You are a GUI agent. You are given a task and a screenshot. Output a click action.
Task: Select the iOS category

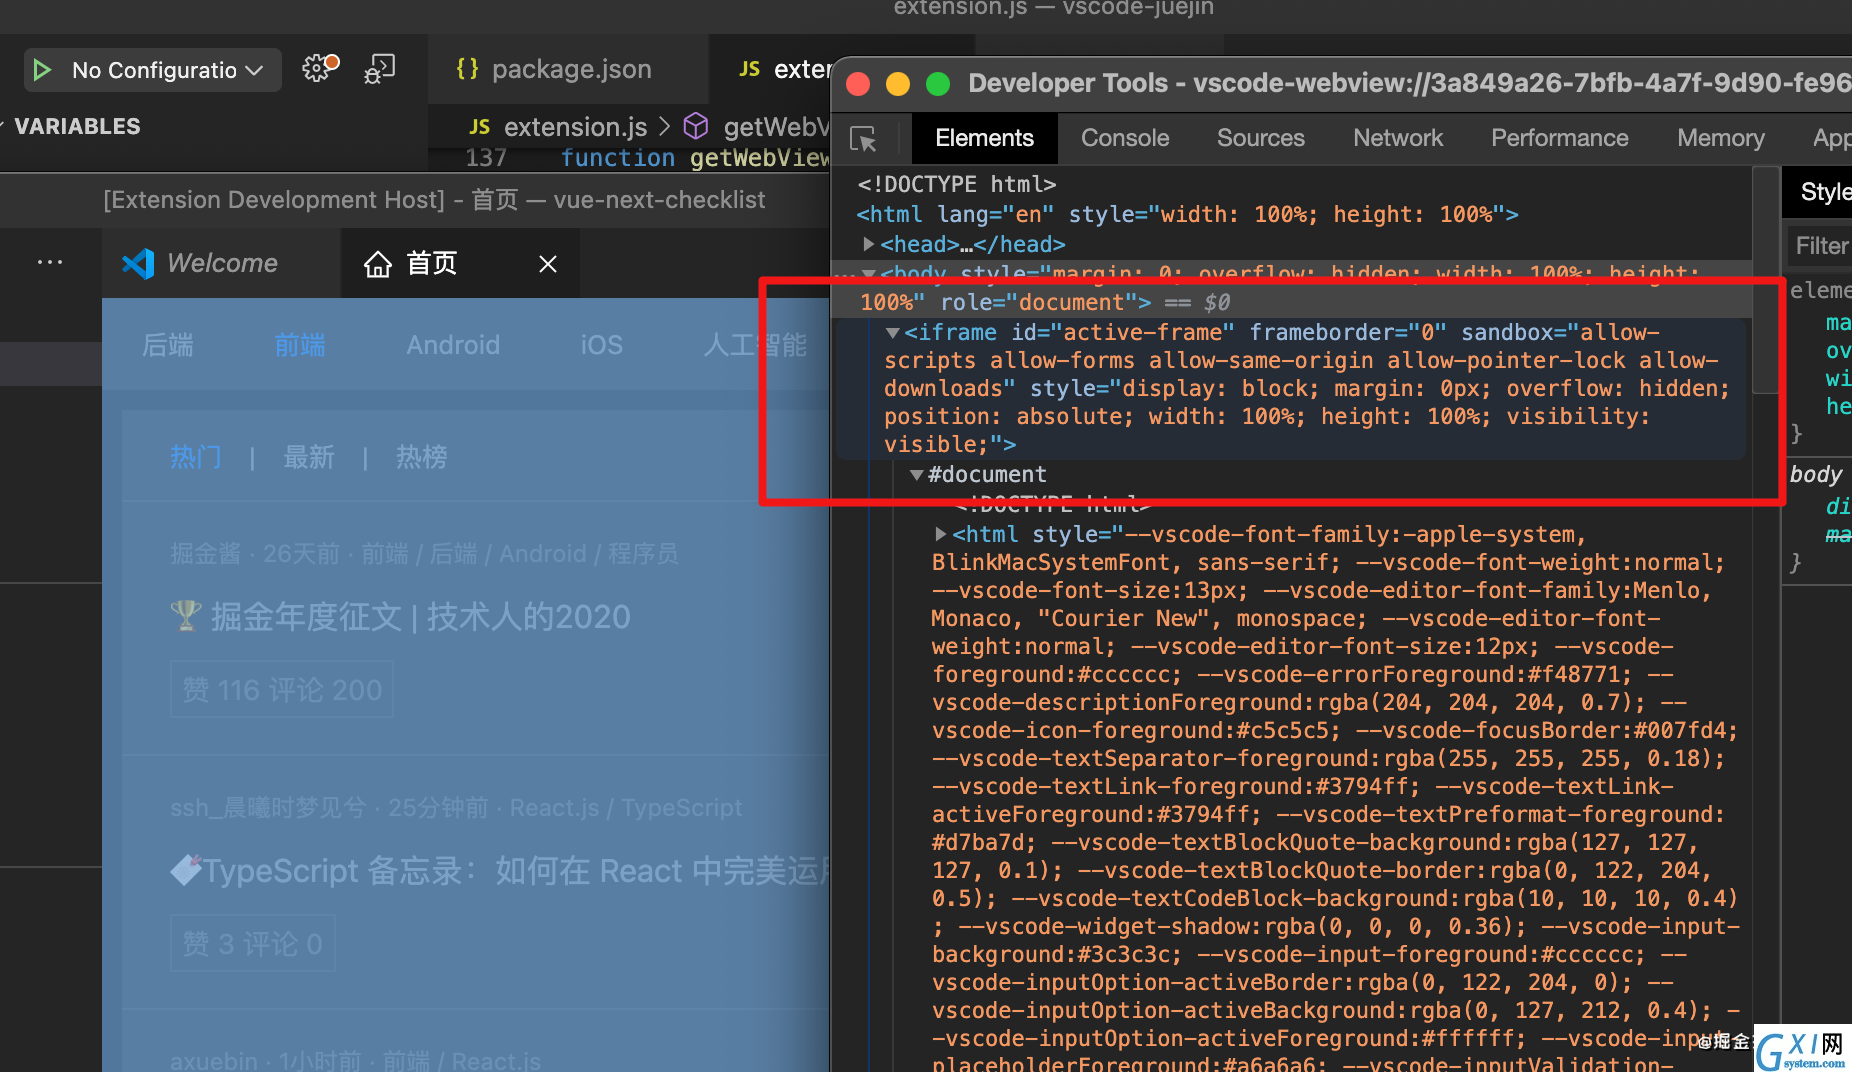pyautogui.click(x=601, y=345)
